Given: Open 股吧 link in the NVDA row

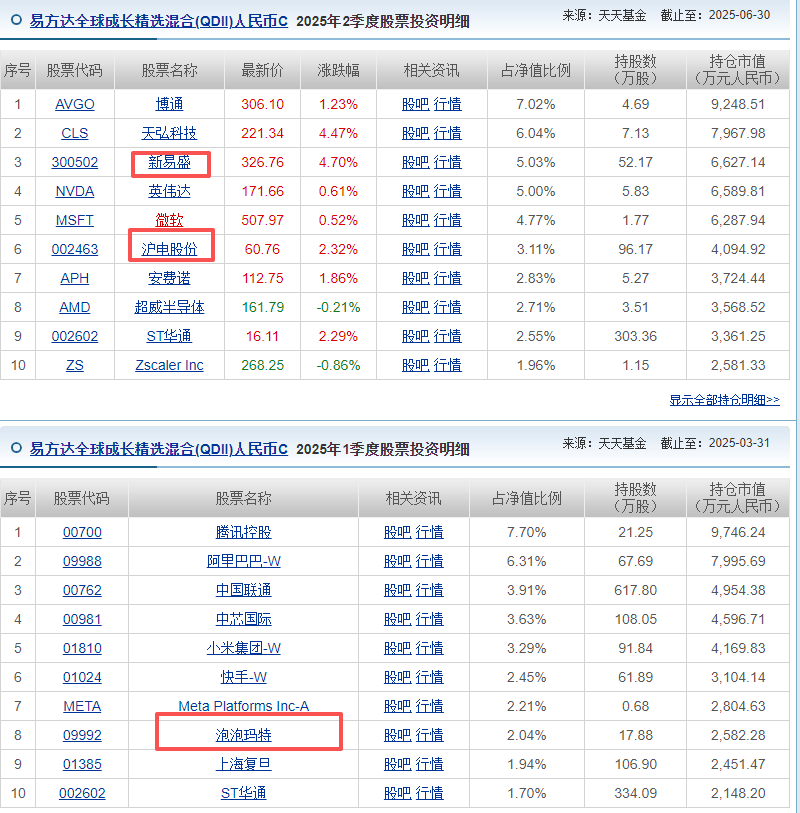Looking at the screenshot, I should coord(416,191).
